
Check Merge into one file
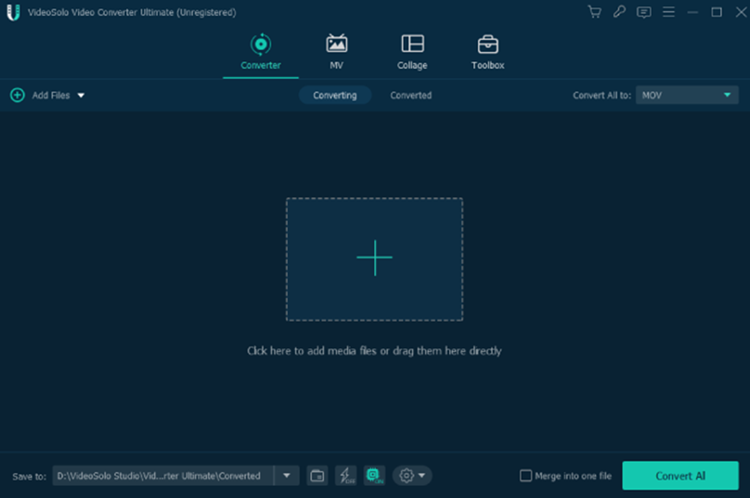pyautogui.click(x=526, y=476)
